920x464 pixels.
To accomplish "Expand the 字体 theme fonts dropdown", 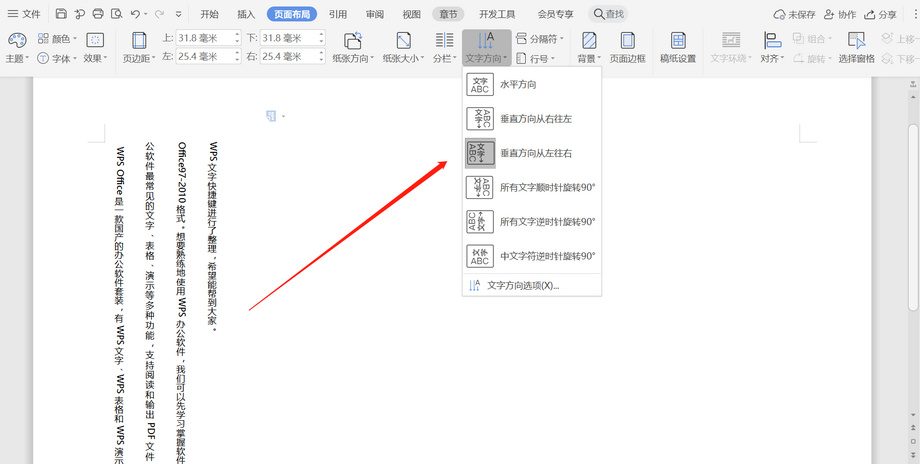I will (57, 58).
